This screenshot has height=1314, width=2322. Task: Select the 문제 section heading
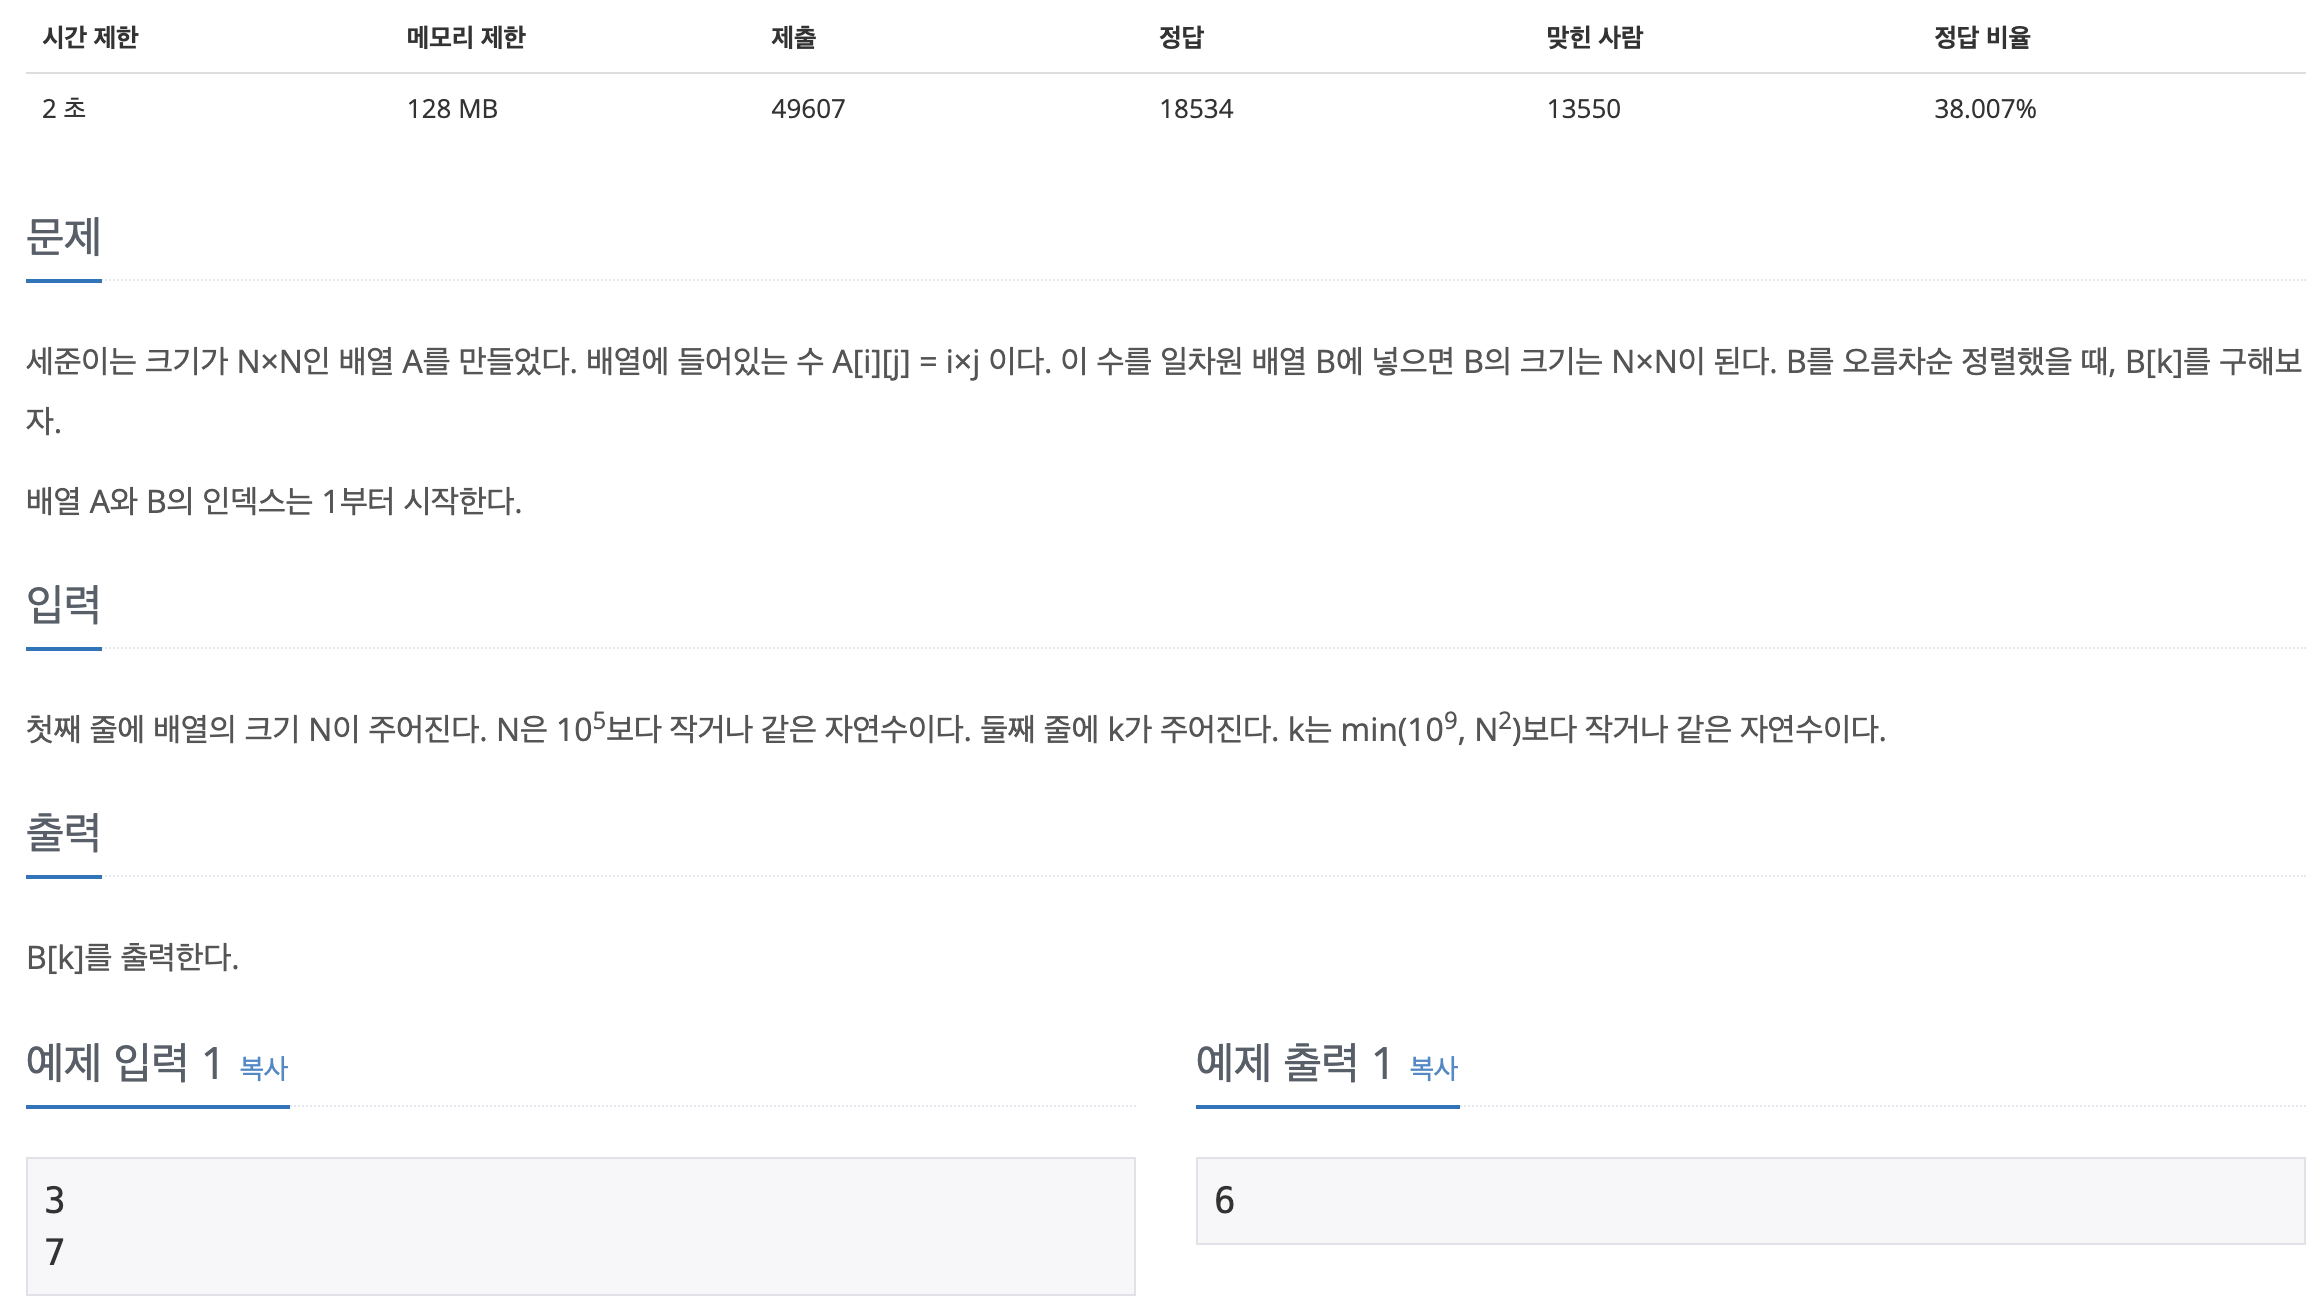tap(64, 238)
